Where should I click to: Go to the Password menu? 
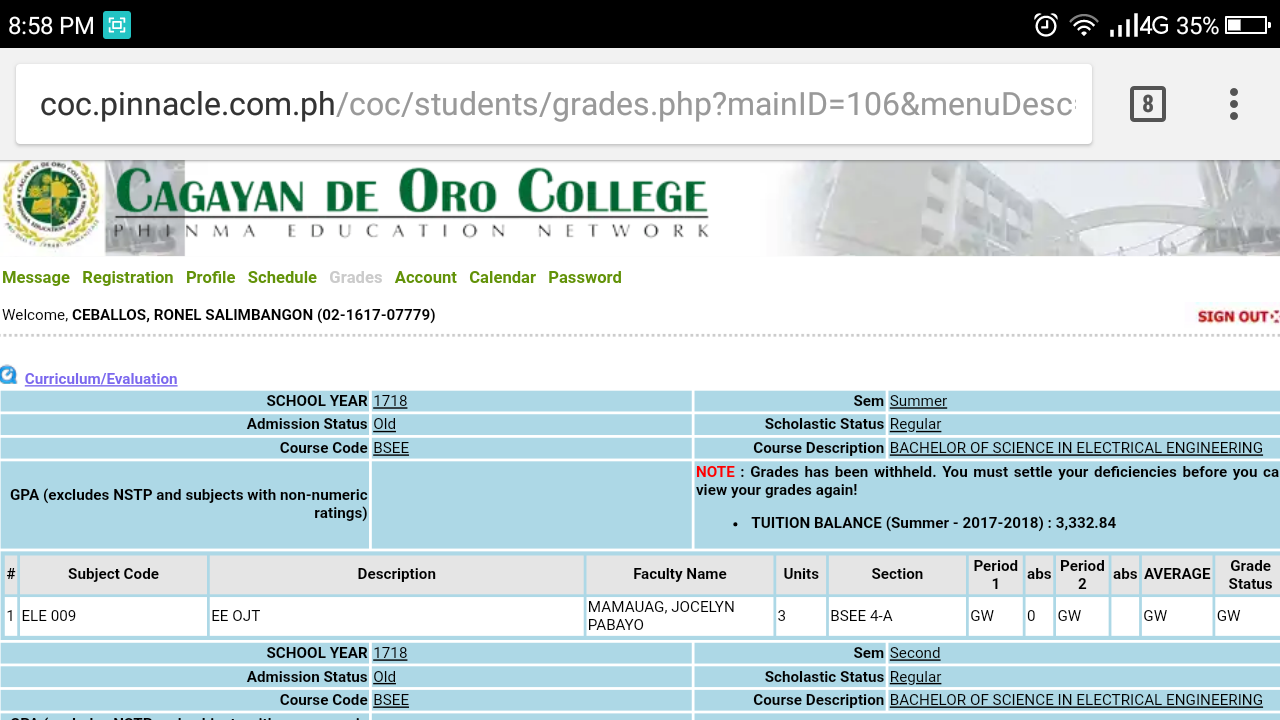point(585,277)
